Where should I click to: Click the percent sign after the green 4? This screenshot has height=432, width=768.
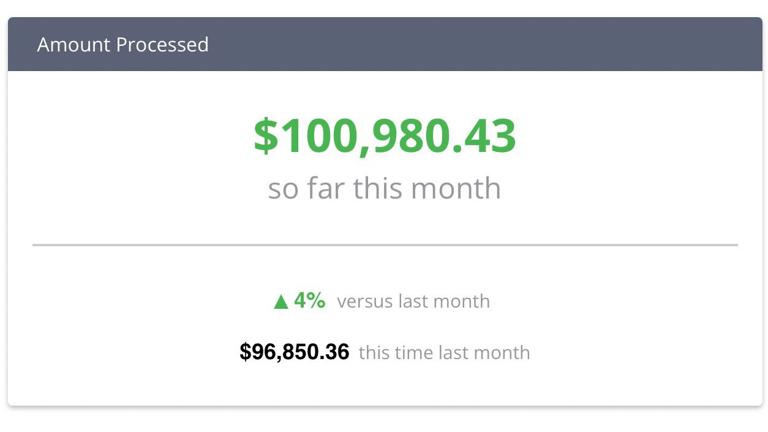click(316, 300)
